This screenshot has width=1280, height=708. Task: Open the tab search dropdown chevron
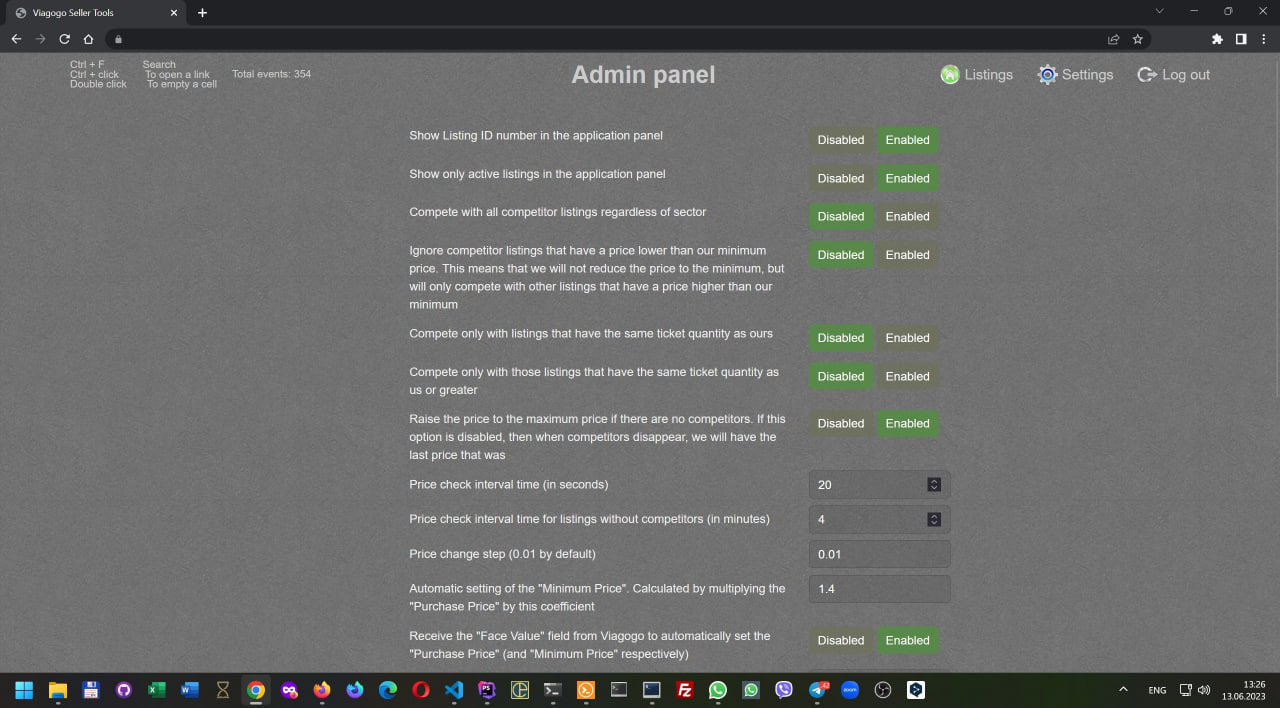[1160, 11]
